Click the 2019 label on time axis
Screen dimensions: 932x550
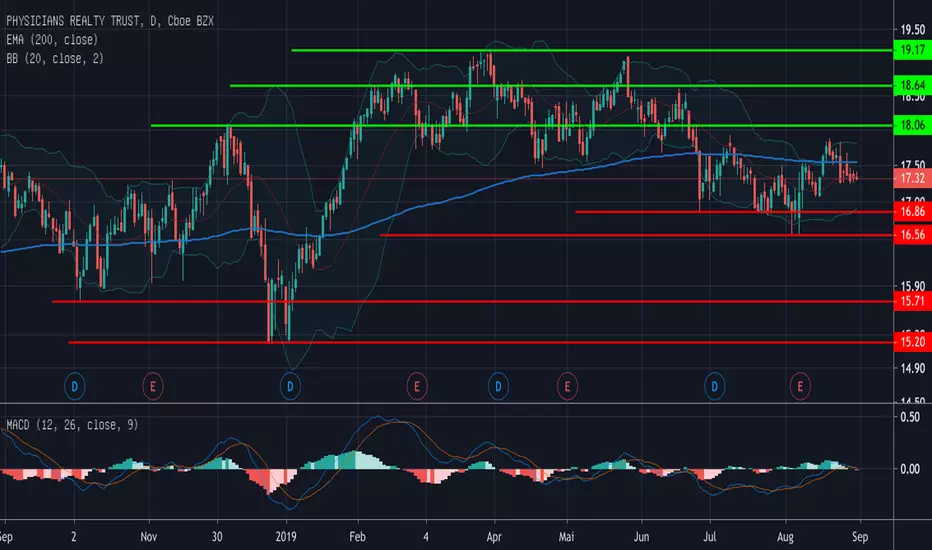(286, 537)
